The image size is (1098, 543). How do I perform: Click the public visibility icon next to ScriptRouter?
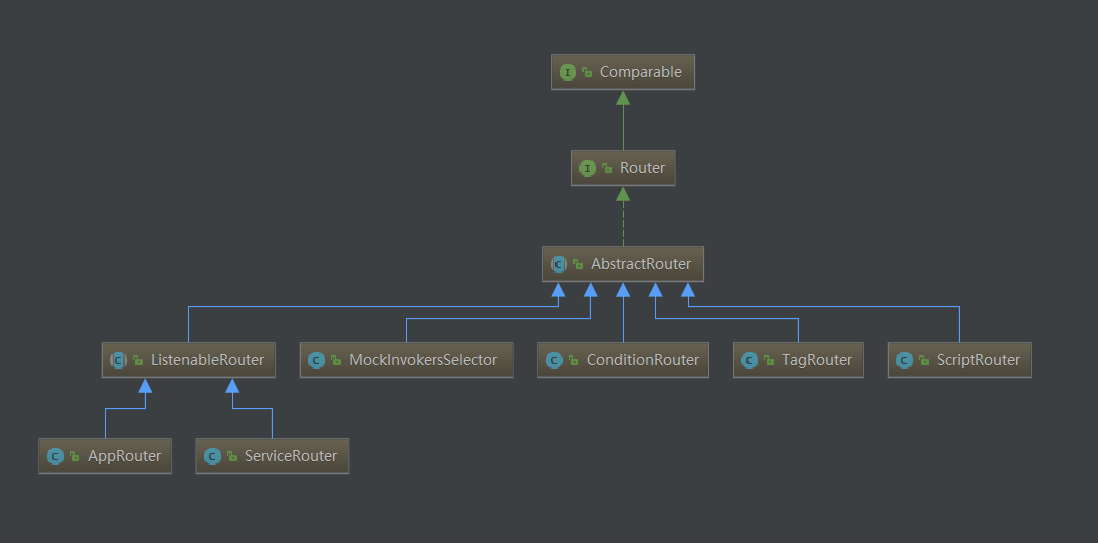pos(924,360)
